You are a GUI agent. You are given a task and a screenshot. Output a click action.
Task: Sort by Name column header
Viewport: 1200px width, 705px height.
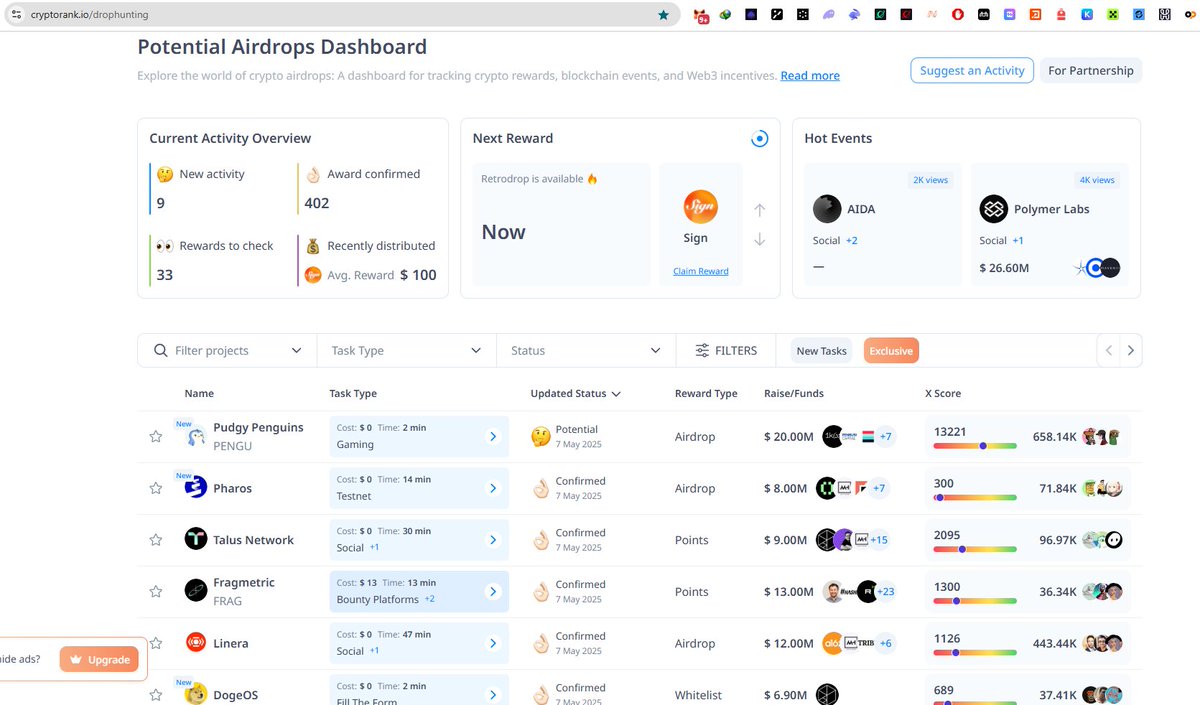pyautogui.click(x=199, y=394)
